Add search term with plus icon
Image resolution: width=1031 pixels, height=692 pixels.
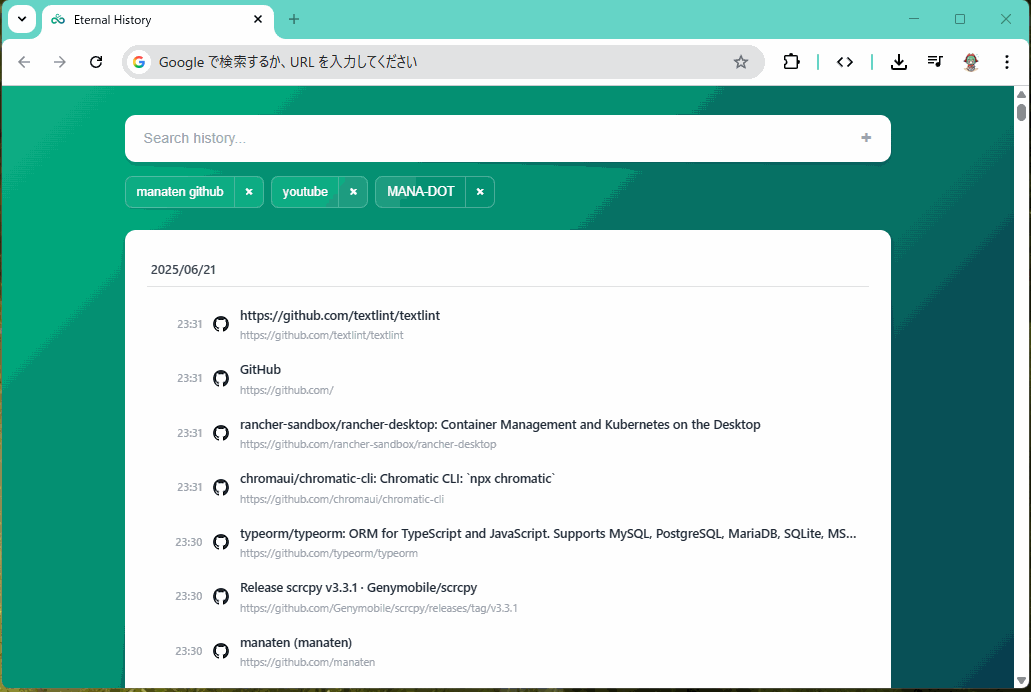[x=866, y=137]
